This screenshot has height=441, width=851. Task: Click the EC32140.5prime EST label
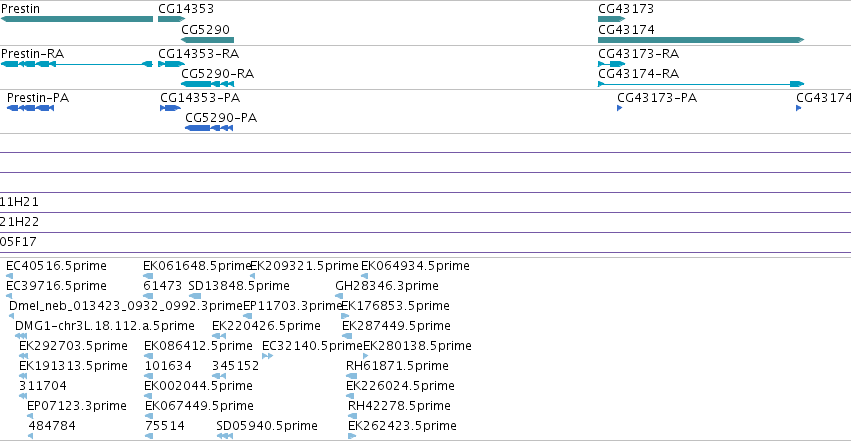coord(313,346)
